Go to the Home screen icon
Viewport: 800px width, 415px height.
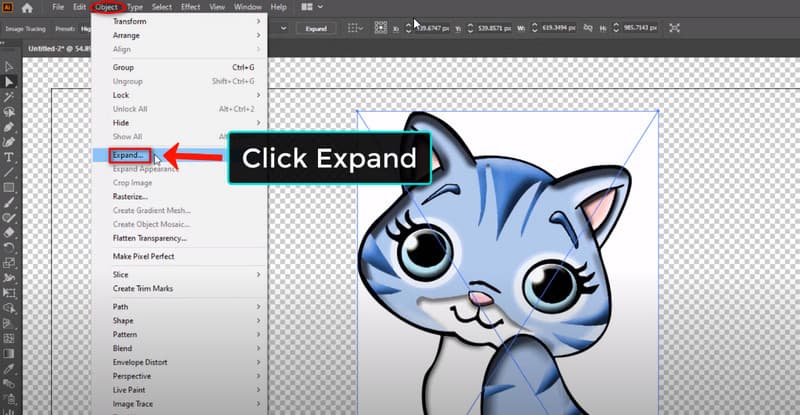(27, 8)
